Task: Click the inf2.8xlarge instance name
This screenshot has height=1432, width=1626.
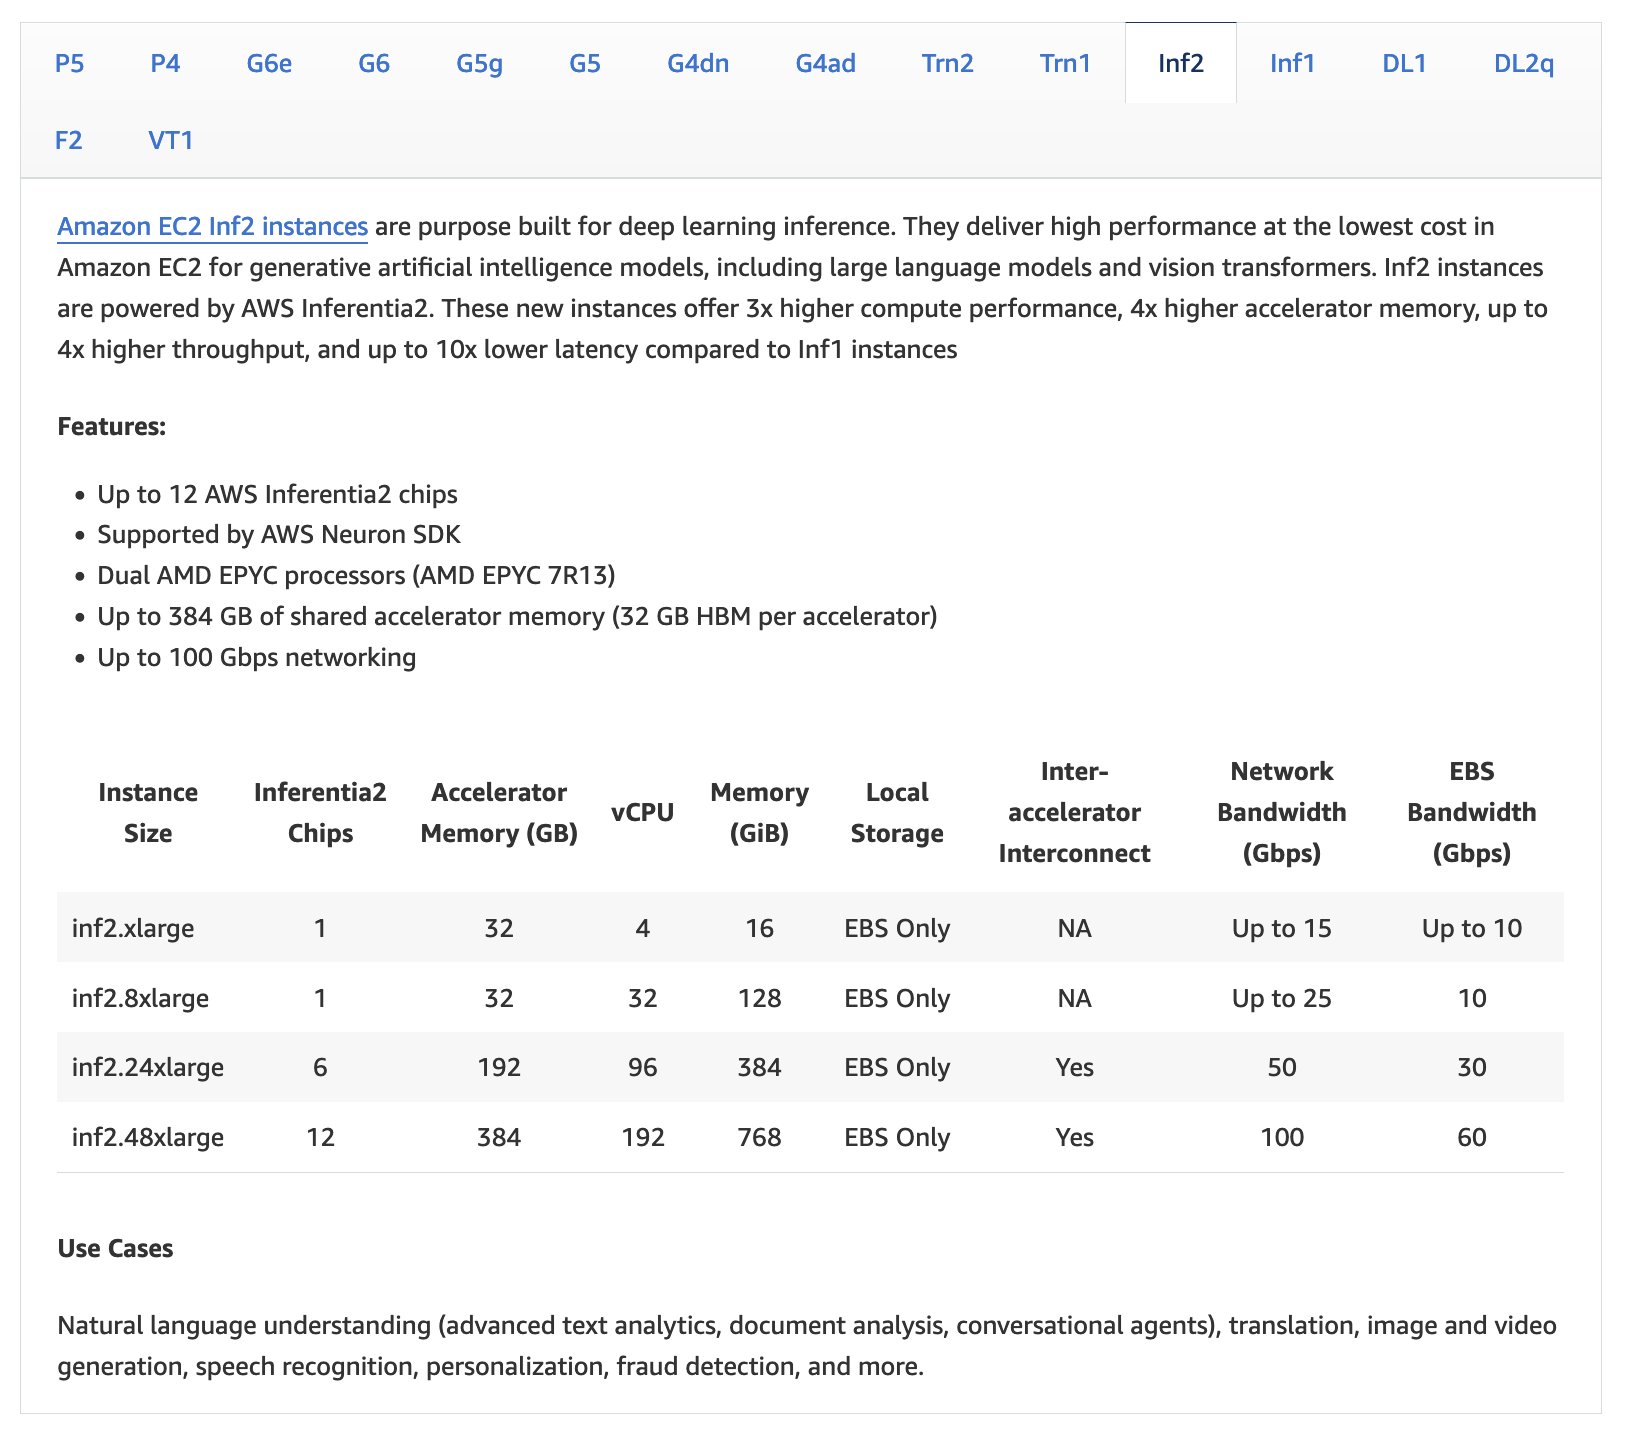Action: tap(140, 998)
